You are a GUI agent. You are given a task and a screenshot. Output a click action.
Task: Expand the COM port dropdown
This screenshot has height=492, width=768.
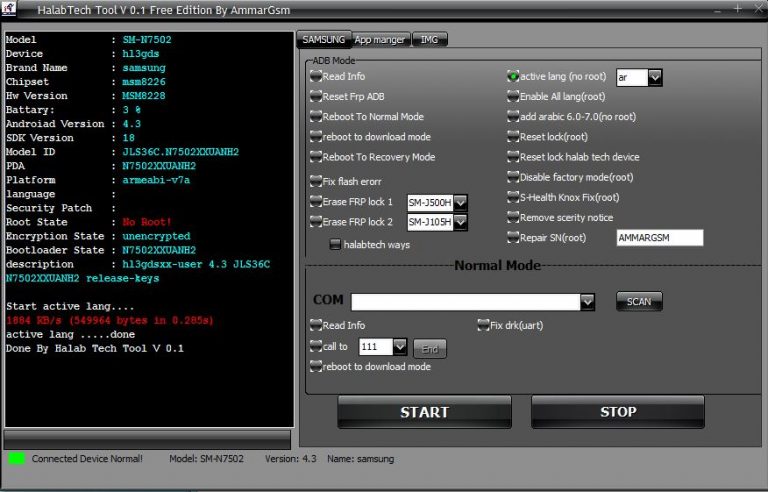pos(587,302)
